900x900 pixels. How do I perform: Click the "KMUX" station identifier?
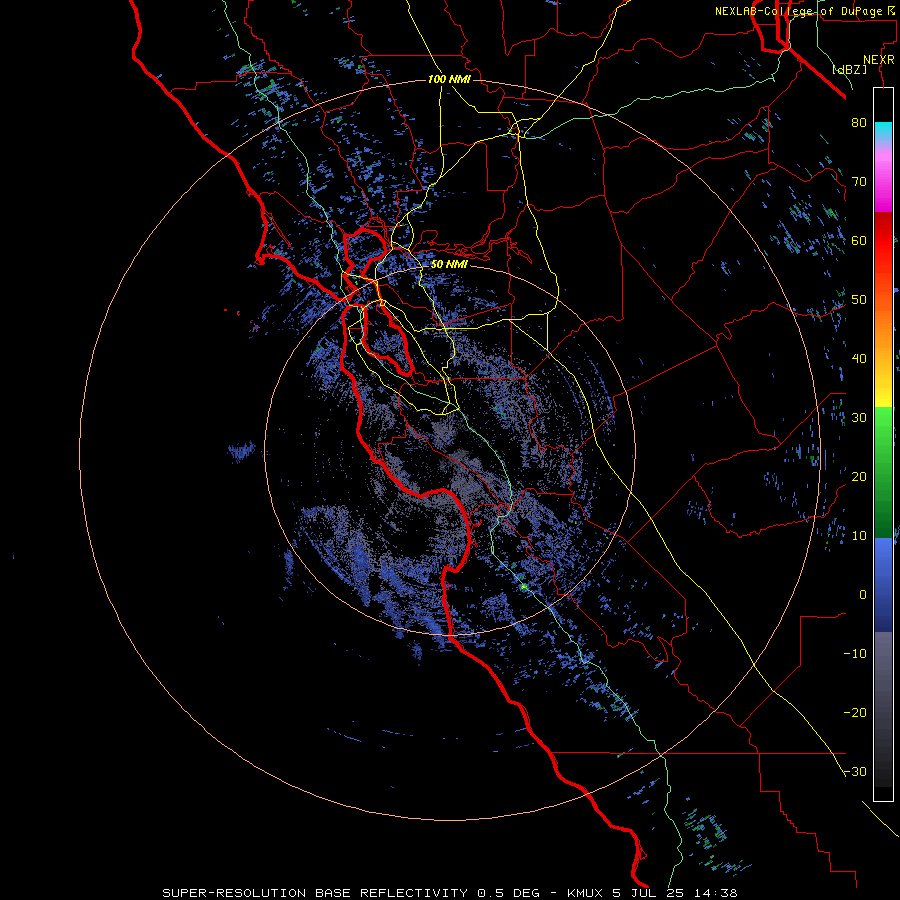pos(587,893)
